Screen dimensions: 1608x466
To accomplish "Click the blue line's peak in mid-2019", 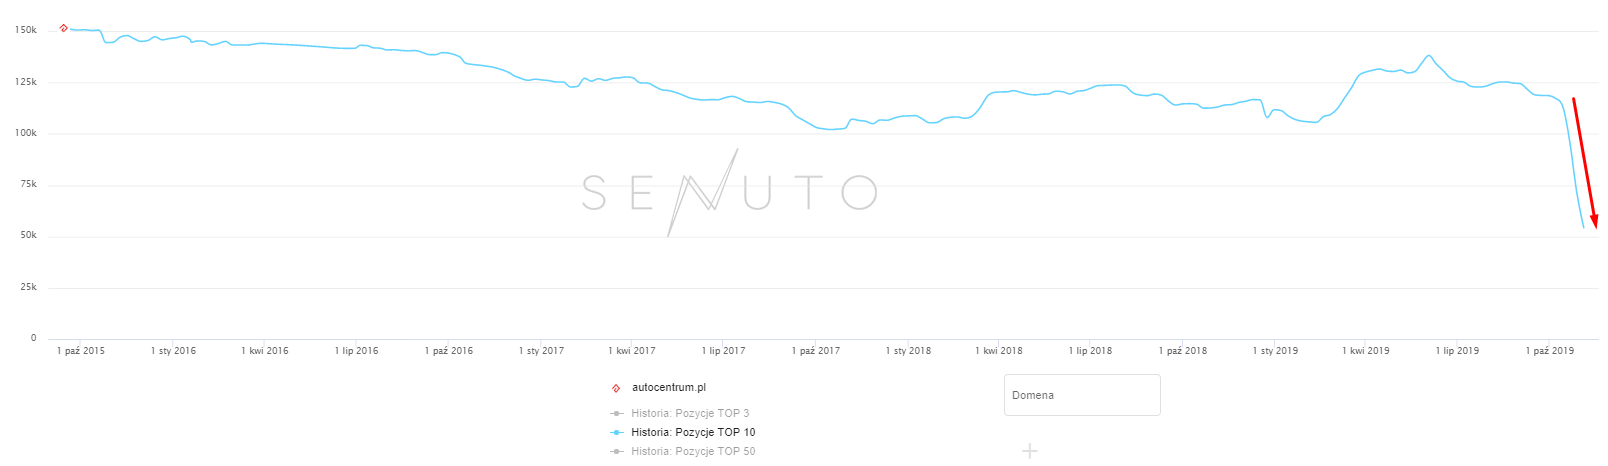I will (1429, 56).
